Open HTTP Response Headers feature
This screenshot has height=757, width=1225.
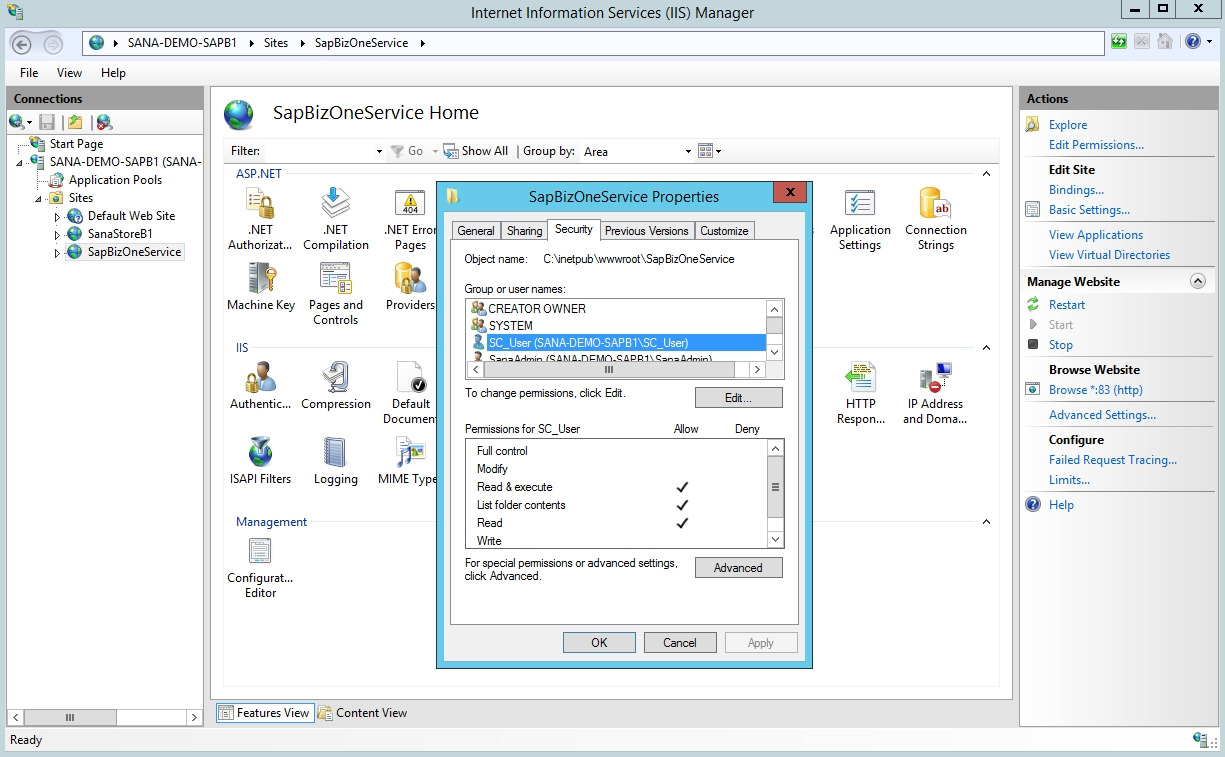coord(860,393)
